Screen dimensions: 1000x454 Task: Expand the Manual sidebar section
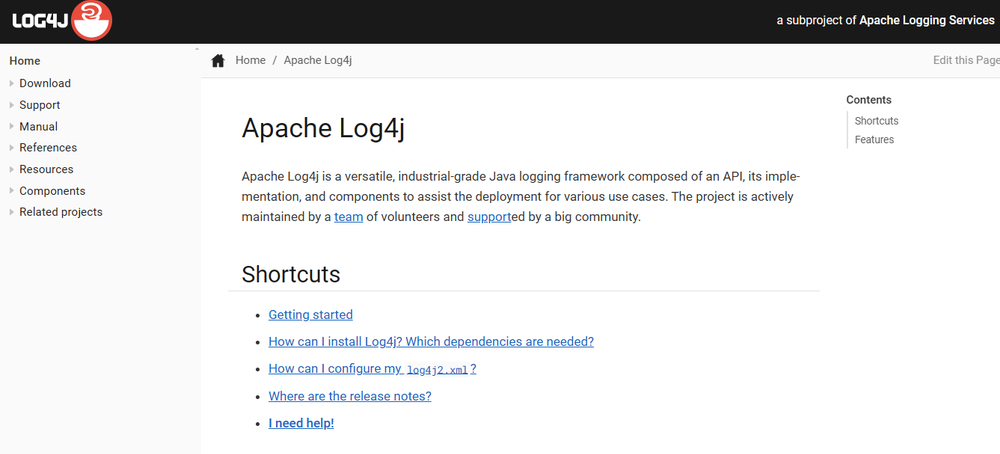12,126
